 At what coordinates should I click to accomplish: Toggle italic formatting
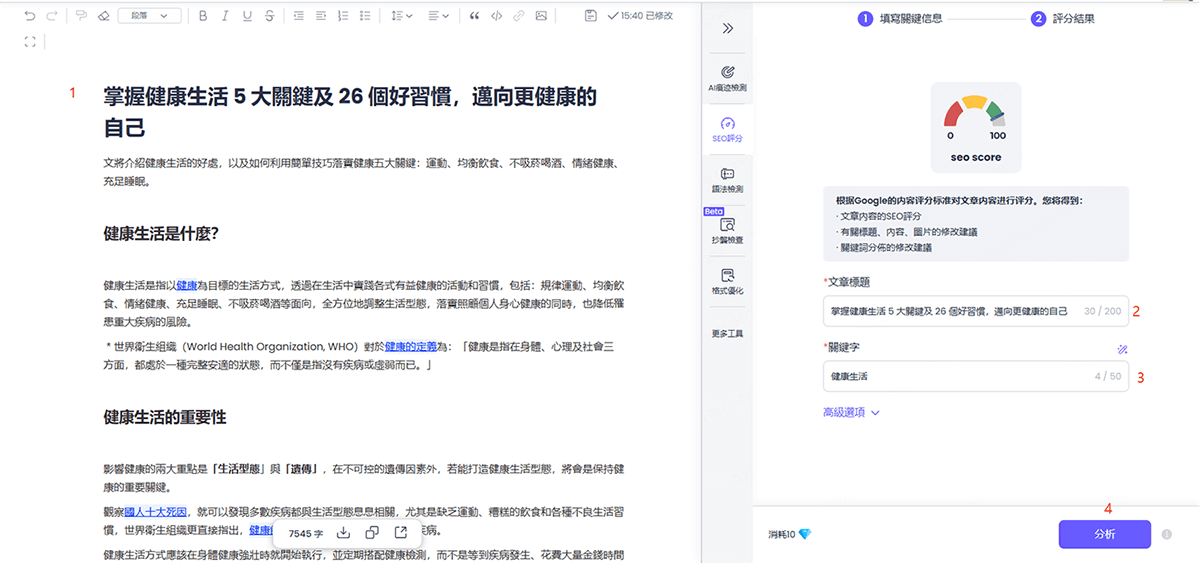click(225, 16)
